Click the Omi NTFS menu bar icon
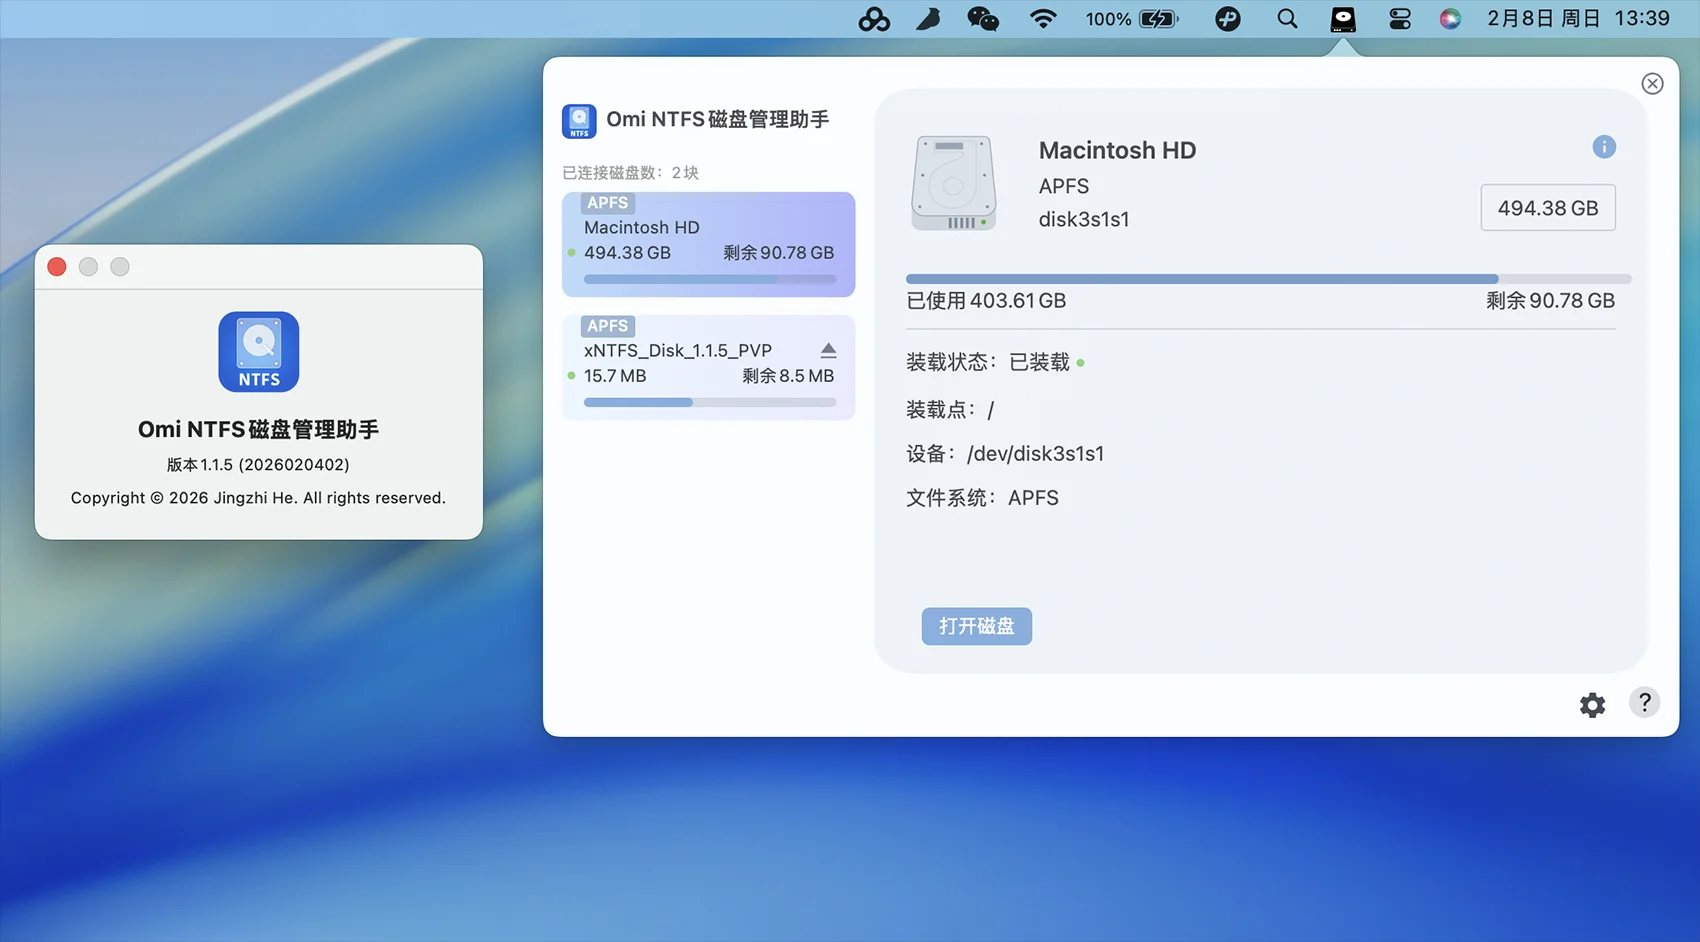The height and width of the screenshot is (942, 1700). 1342,19
